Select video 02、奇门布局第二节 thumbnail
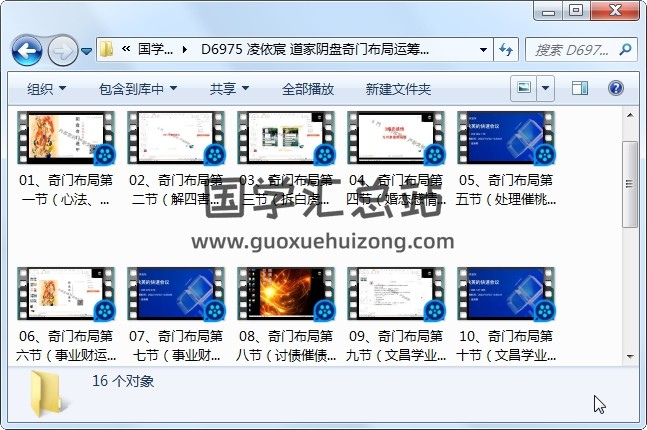This screenshot has height=430, width=647. point(176,138)
